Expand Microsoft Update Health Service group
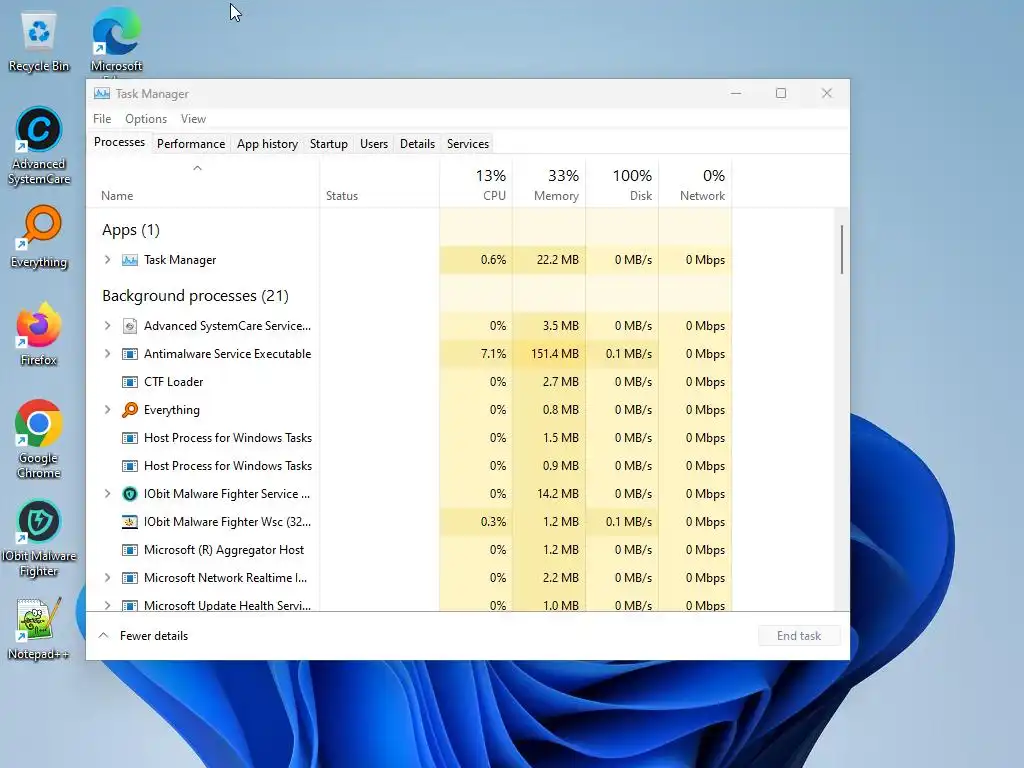 108,605
